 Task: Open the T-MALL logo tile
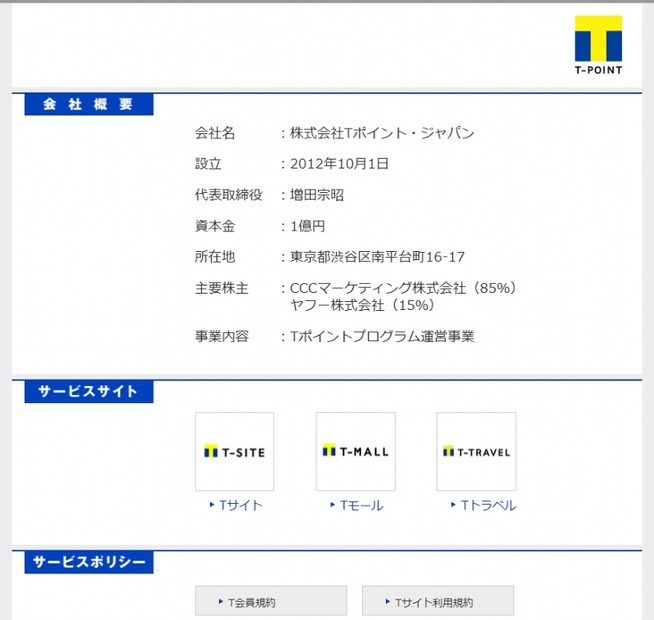coord(355,451)
